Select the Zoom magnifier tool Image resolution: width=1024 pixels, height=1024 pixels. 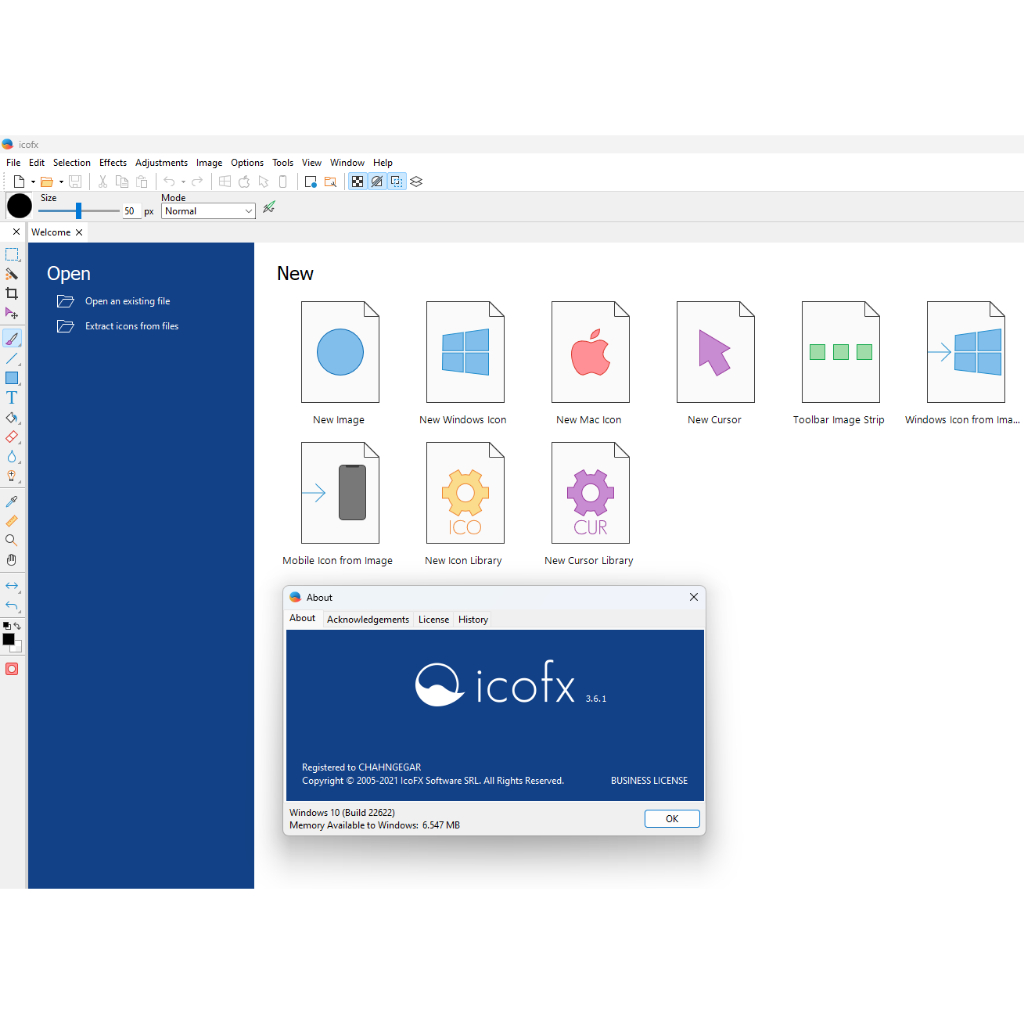click(x=12, y=540)
